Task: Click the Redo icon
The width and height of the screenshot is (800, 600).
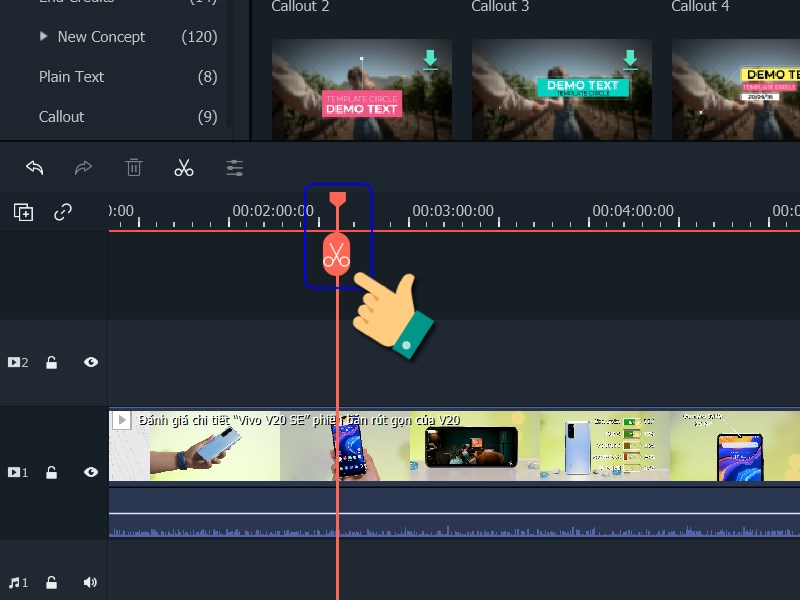Action: [84, 167]
